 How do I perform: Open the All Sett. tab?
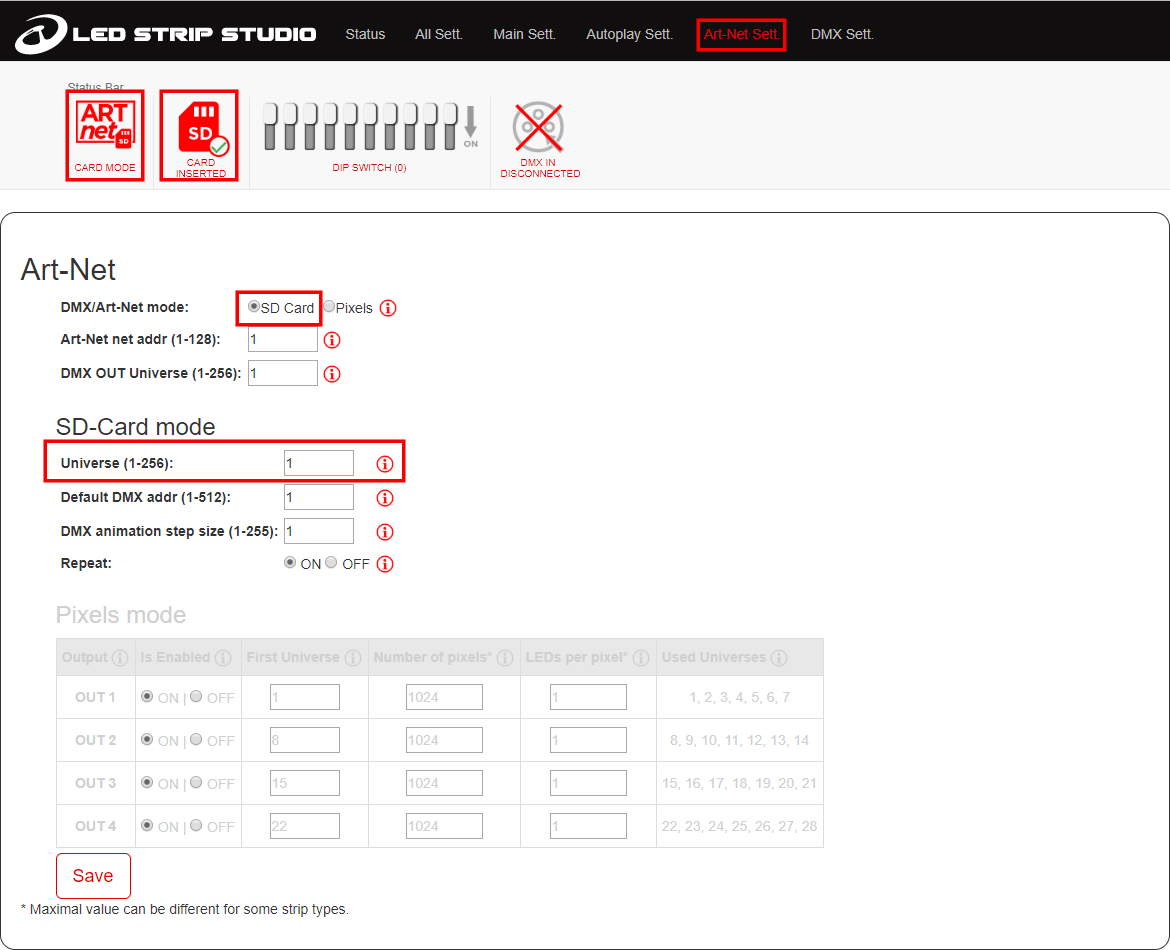coord(439,34)
